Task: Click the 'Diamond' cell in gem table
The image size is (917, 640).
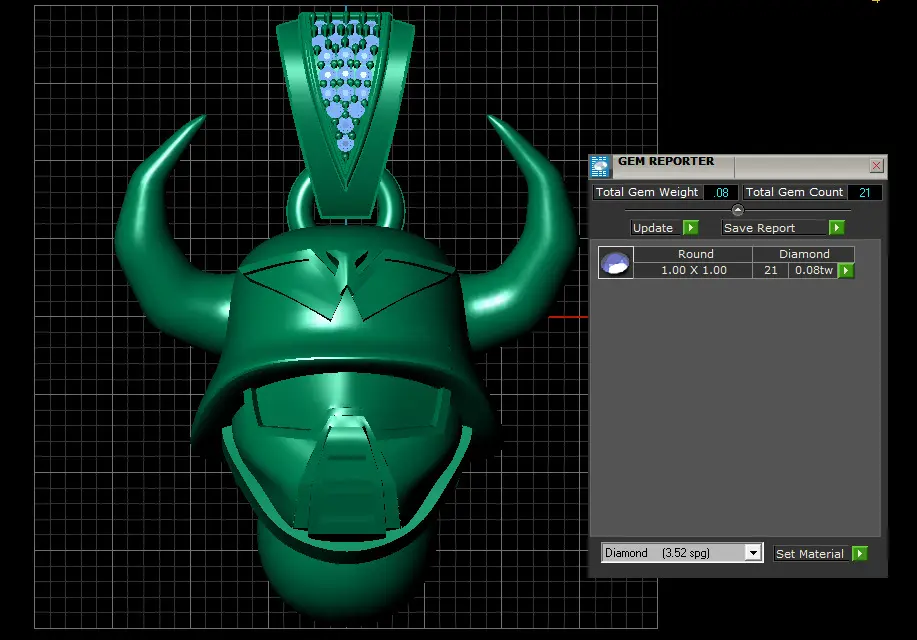Action: point(804,254)
